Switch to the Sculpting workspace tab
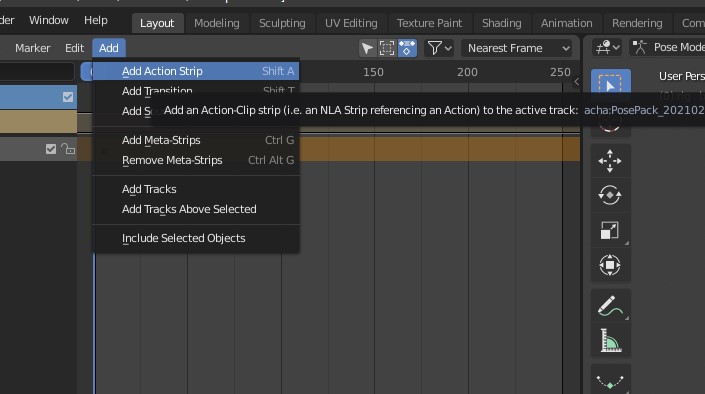Image resolution: width=705 pixels, height=394 pixels. [282, 23]
